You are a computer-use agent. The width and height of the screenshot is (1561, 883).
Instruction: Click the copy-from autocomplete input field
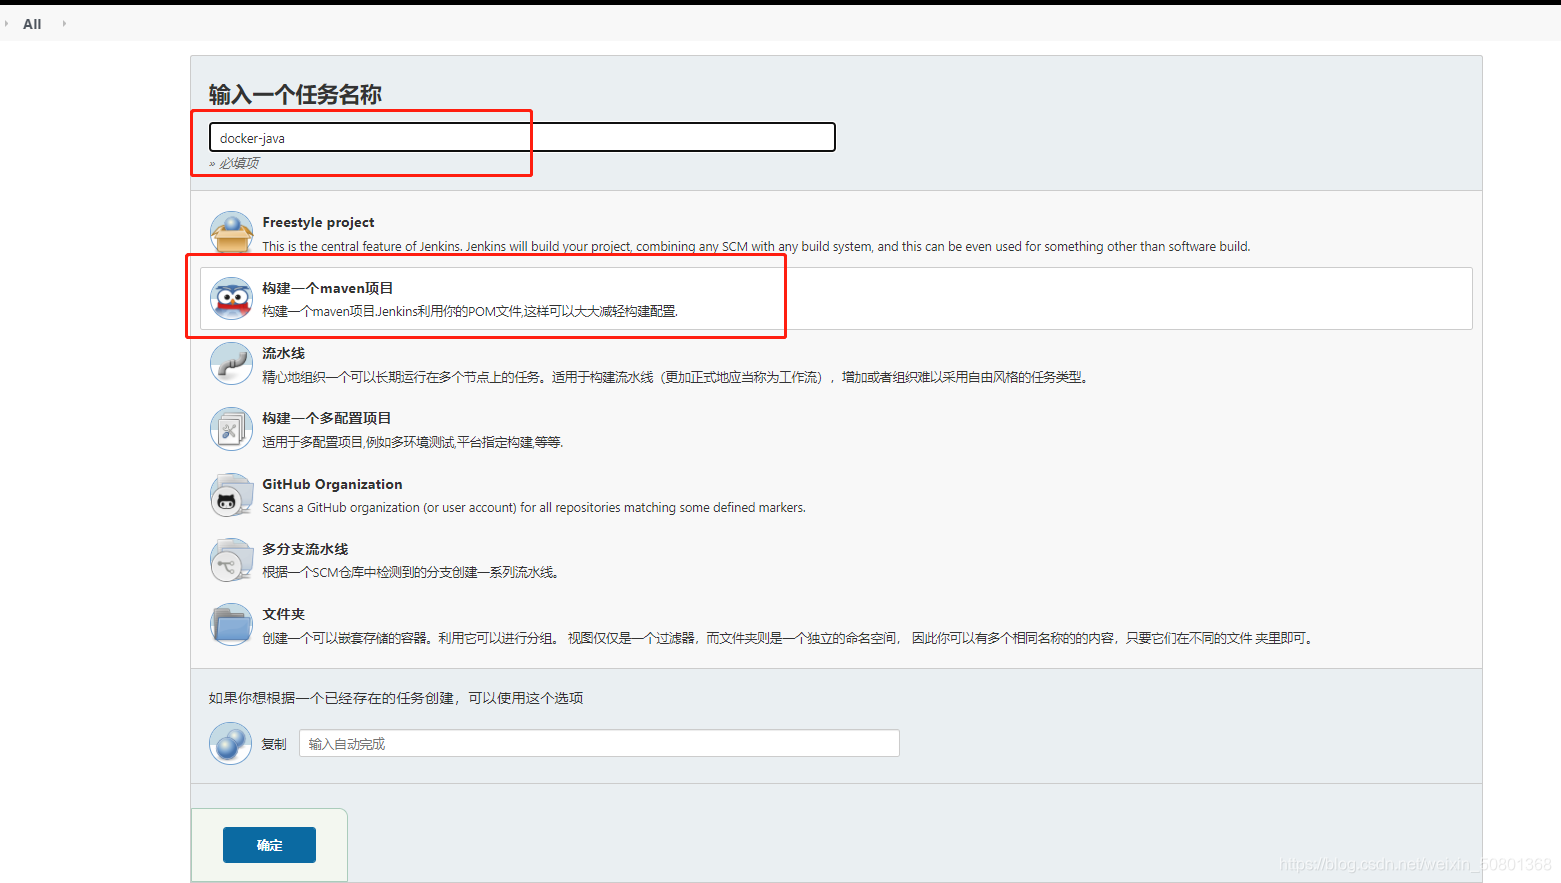pos(599,743)
